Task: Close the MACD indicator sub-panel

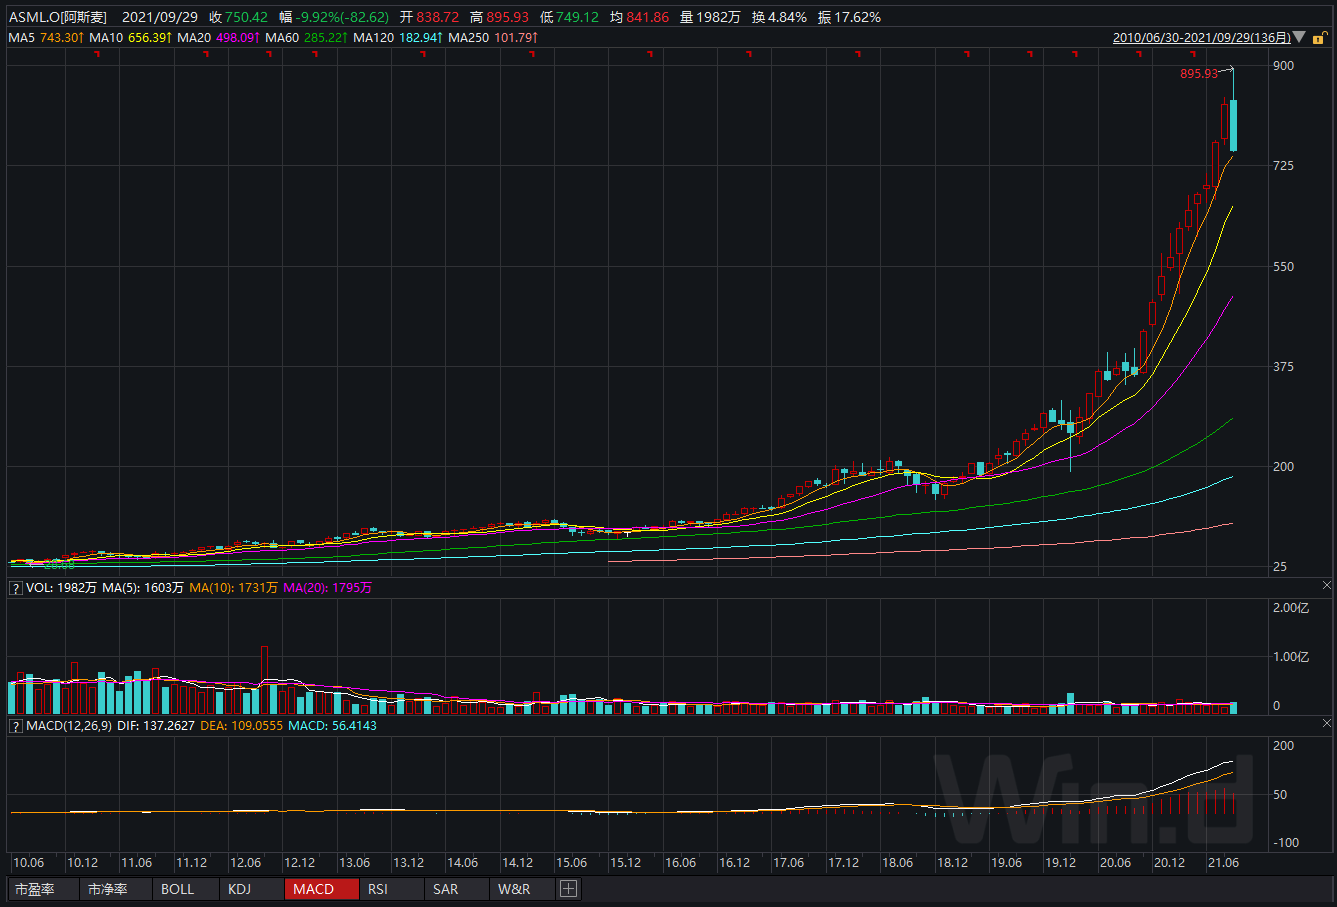Action: [x=1327, y=722]
